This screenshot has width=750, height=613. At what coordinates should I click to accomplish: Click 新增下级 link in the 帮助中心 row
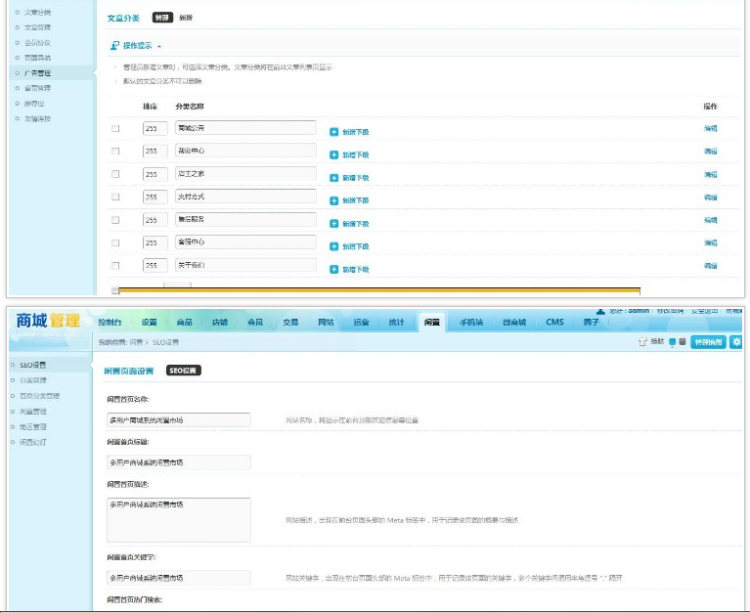[355, 155]
